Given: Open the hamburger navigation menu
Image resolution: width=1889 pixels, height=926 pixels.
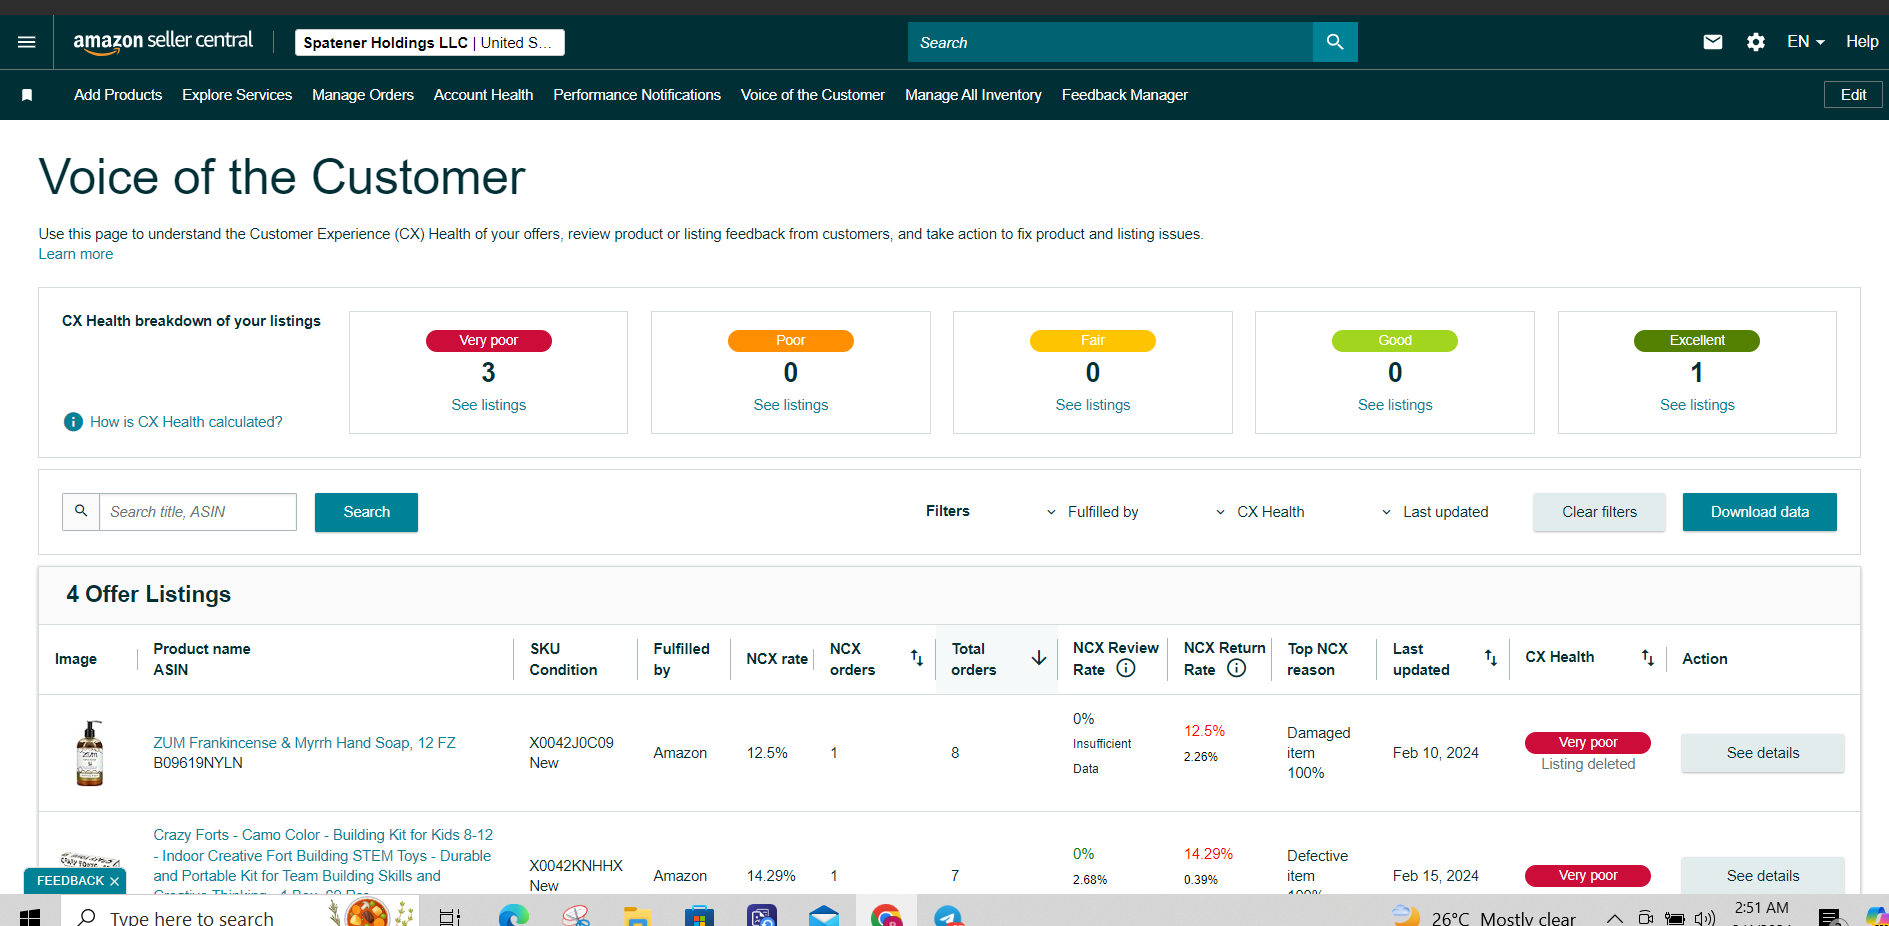Looking at the screenshot, I should (x=27, y=42).
